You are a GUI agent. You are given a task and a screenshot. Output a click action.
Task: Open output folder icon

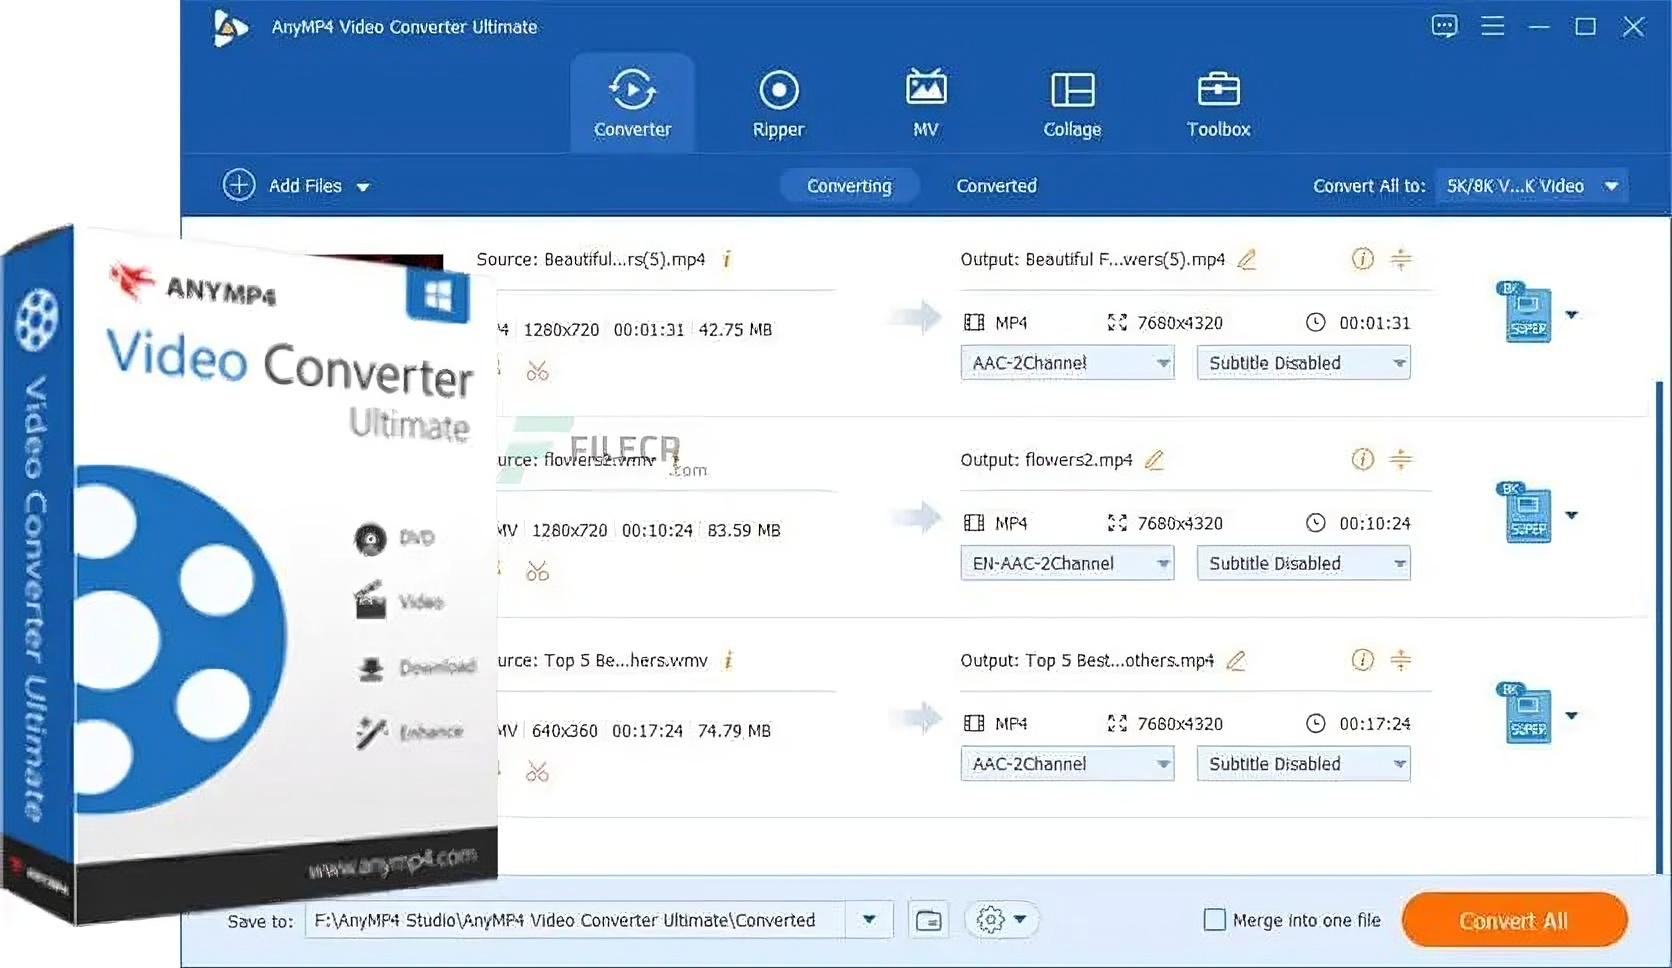pos(928,920)
